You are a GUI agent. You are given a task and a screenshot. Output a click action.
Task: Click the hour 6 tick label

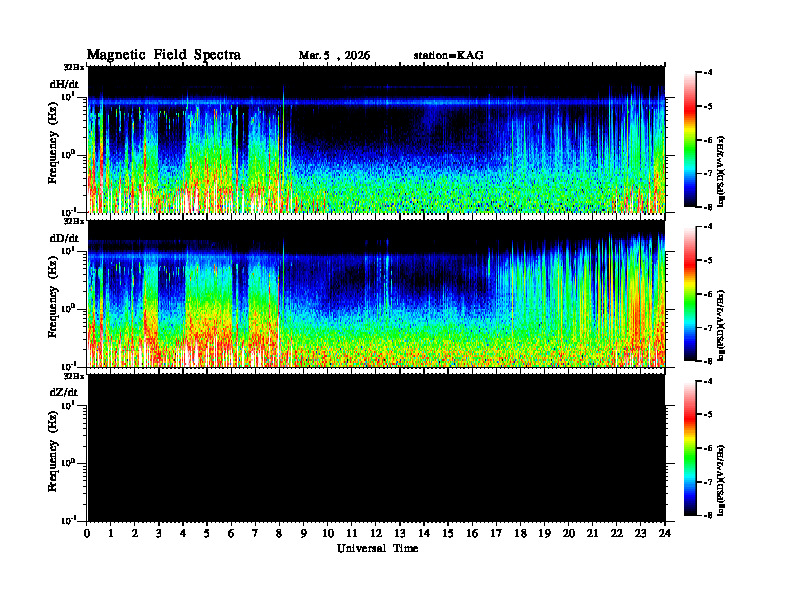tap(231, 534)
